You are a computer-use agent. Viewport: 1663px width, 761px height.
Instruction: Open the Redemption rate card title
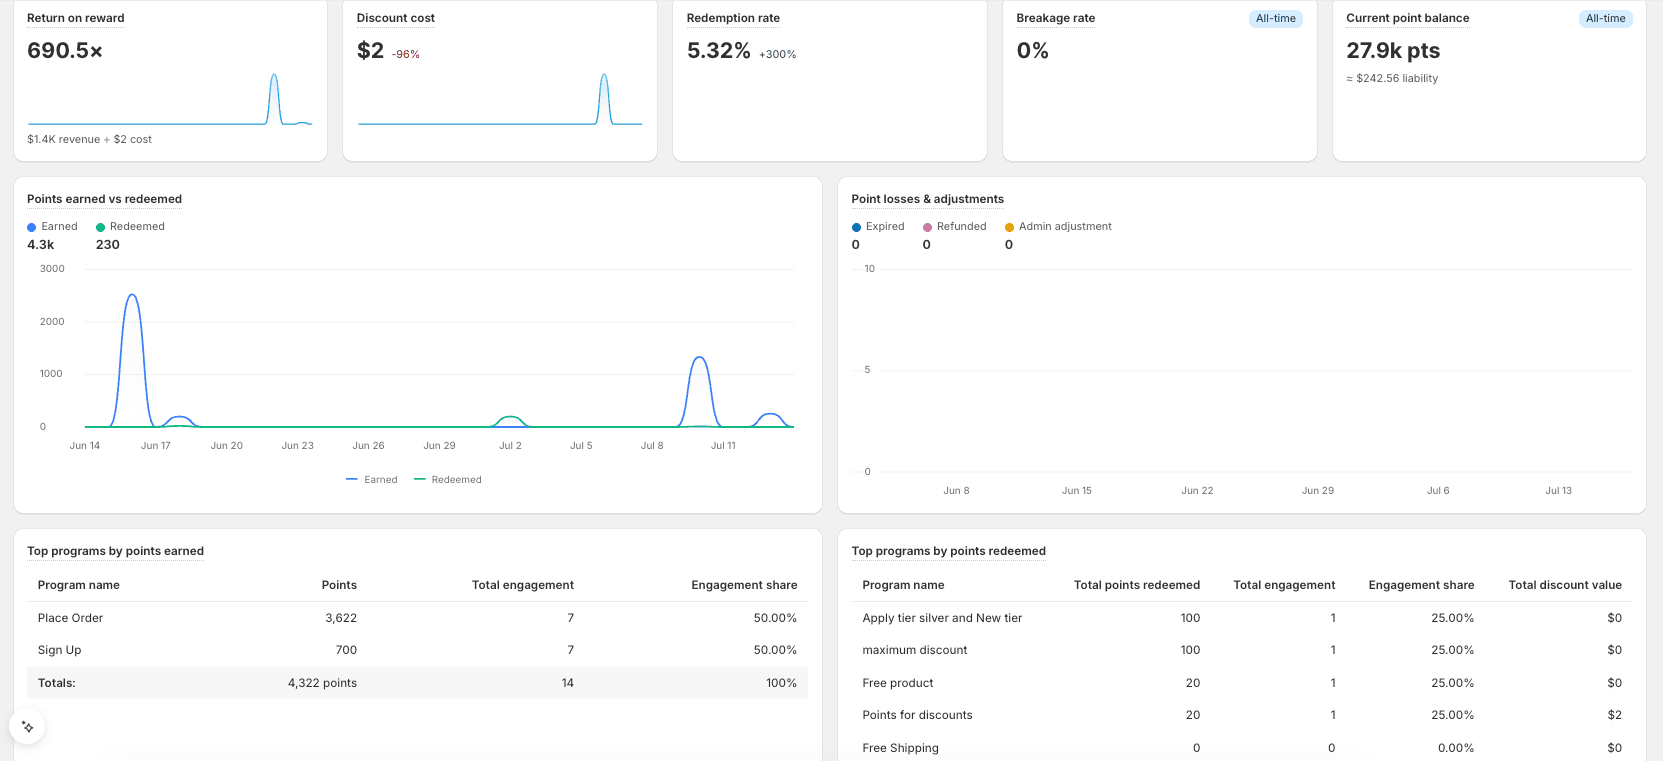733,18
